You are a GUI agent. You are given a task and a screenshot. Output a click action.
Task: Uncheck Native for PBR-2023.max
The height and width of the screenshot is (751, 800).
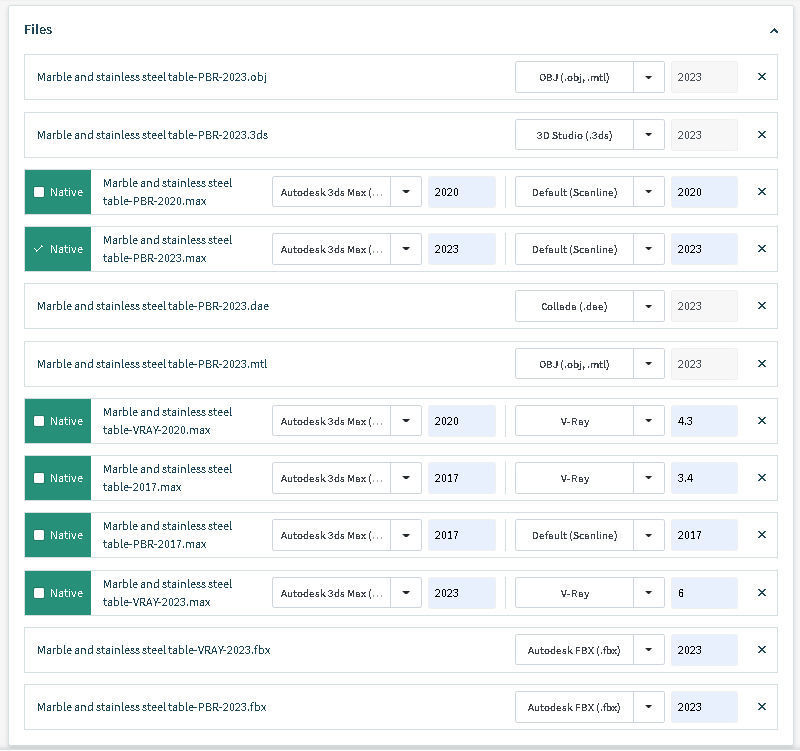(39, 249)
